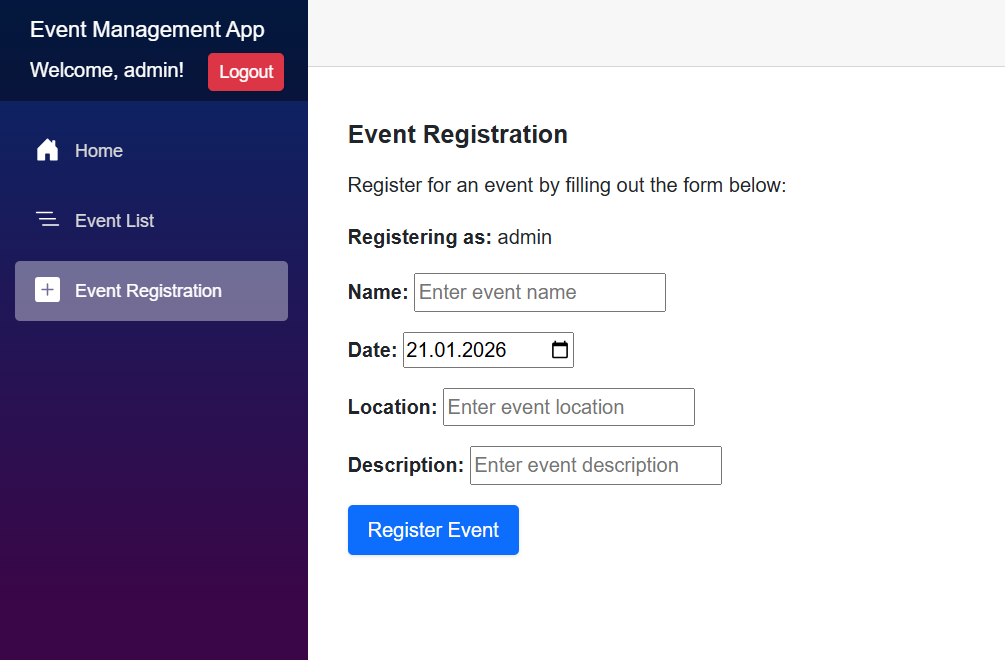1005x660 pixels.
Task: Click the house icon above Event List
Action: coord(47,150)
